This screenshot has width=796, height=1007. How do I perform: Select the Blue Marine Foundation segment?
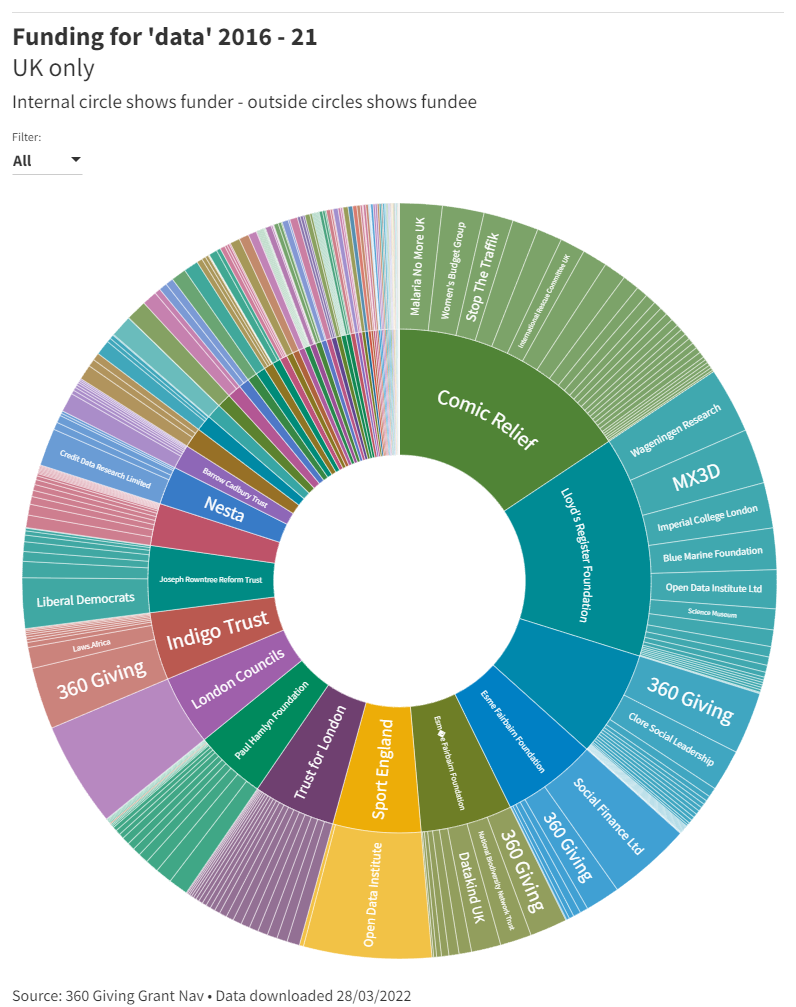pos(712,554)
